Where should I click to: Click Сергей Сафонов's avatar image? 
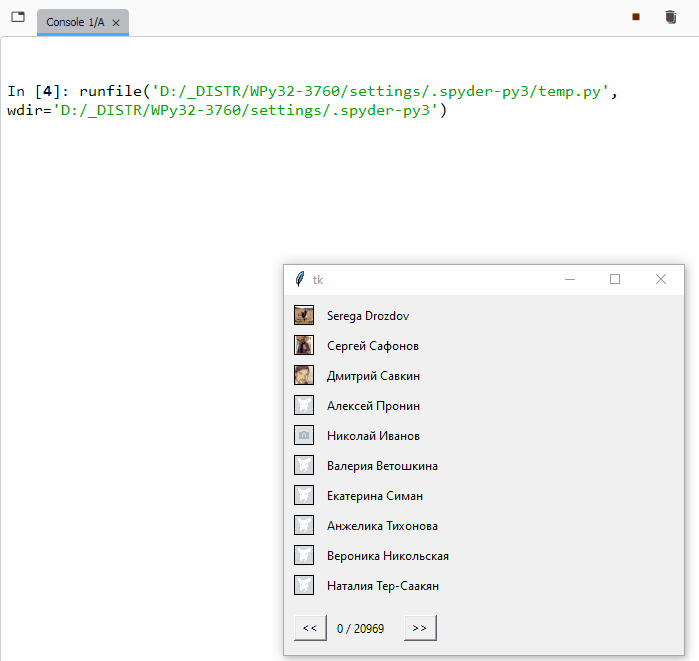(x=304, y=346)
